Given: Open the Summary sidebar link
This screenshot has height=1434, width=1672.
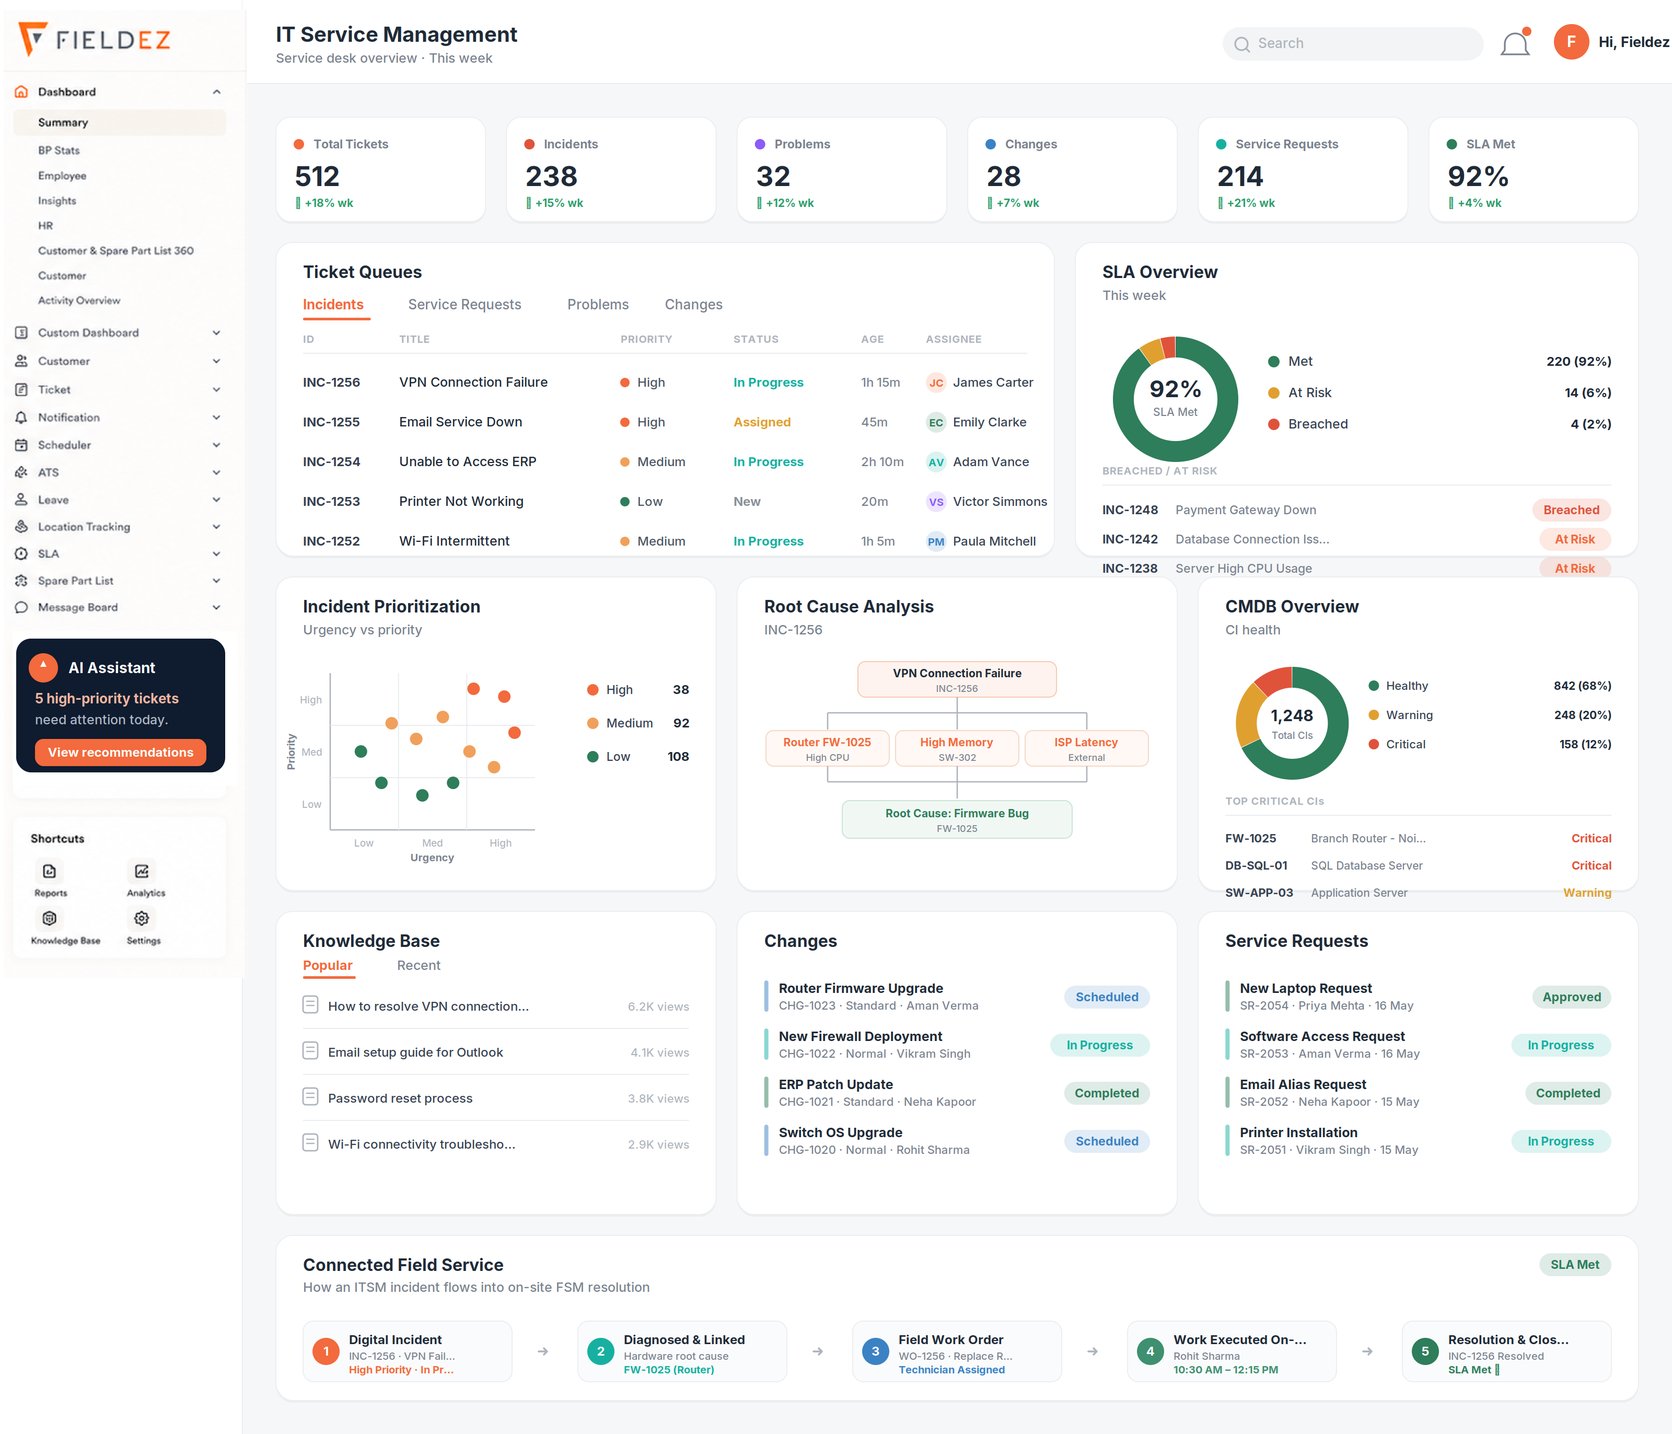Looking at the screenshot, I should [119, 123].
